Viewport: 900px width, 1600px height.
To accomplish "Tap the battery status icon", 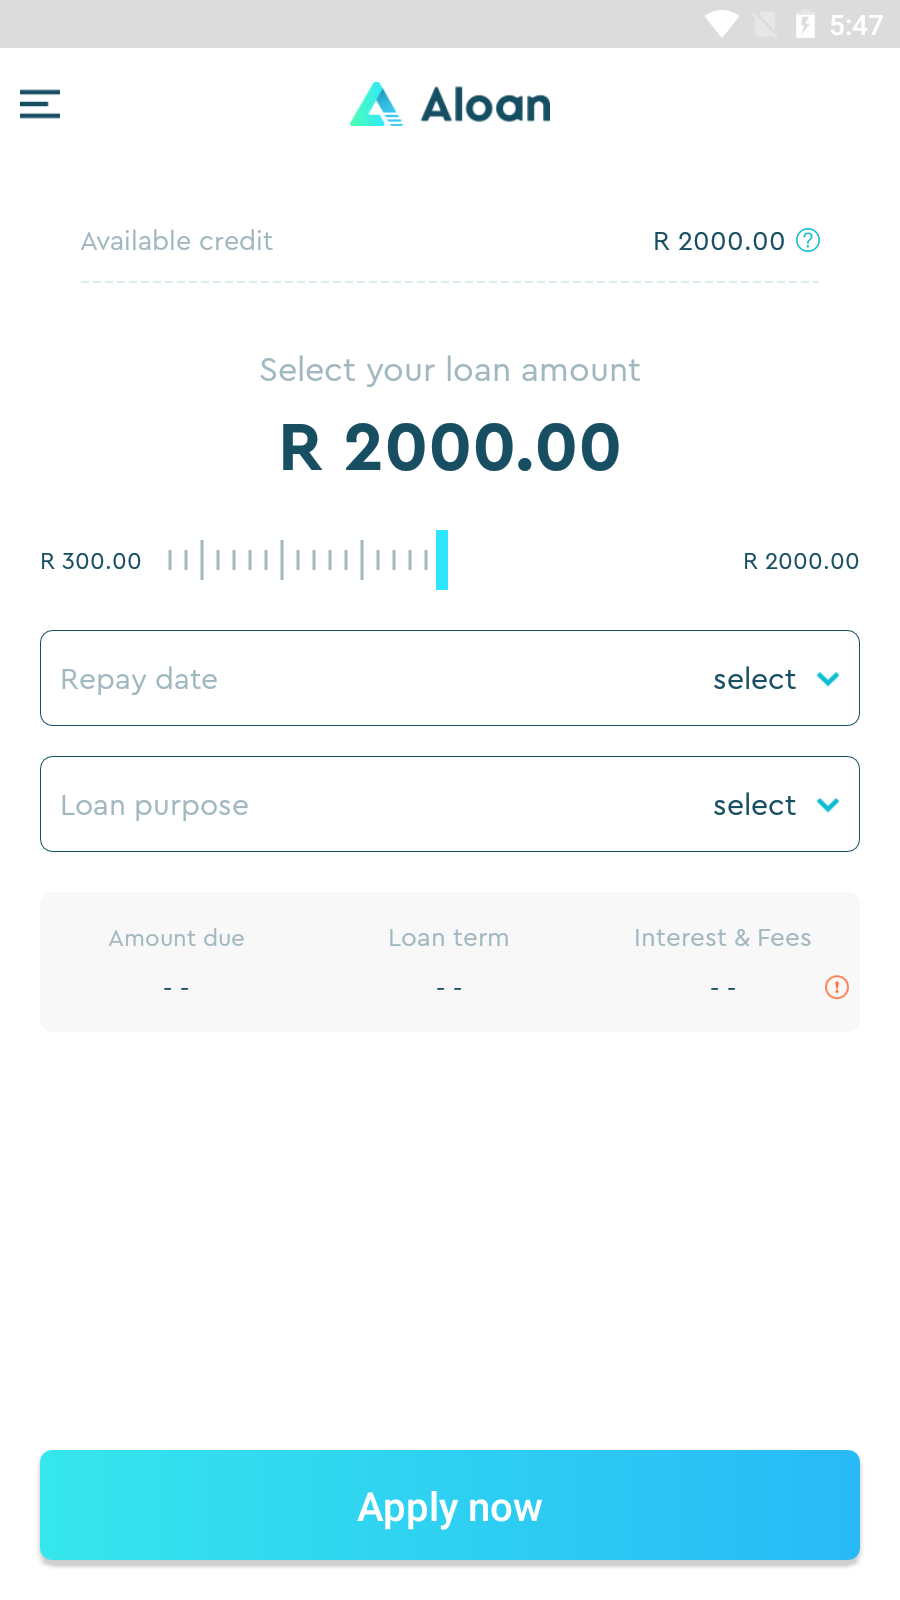I will (805, 24).
